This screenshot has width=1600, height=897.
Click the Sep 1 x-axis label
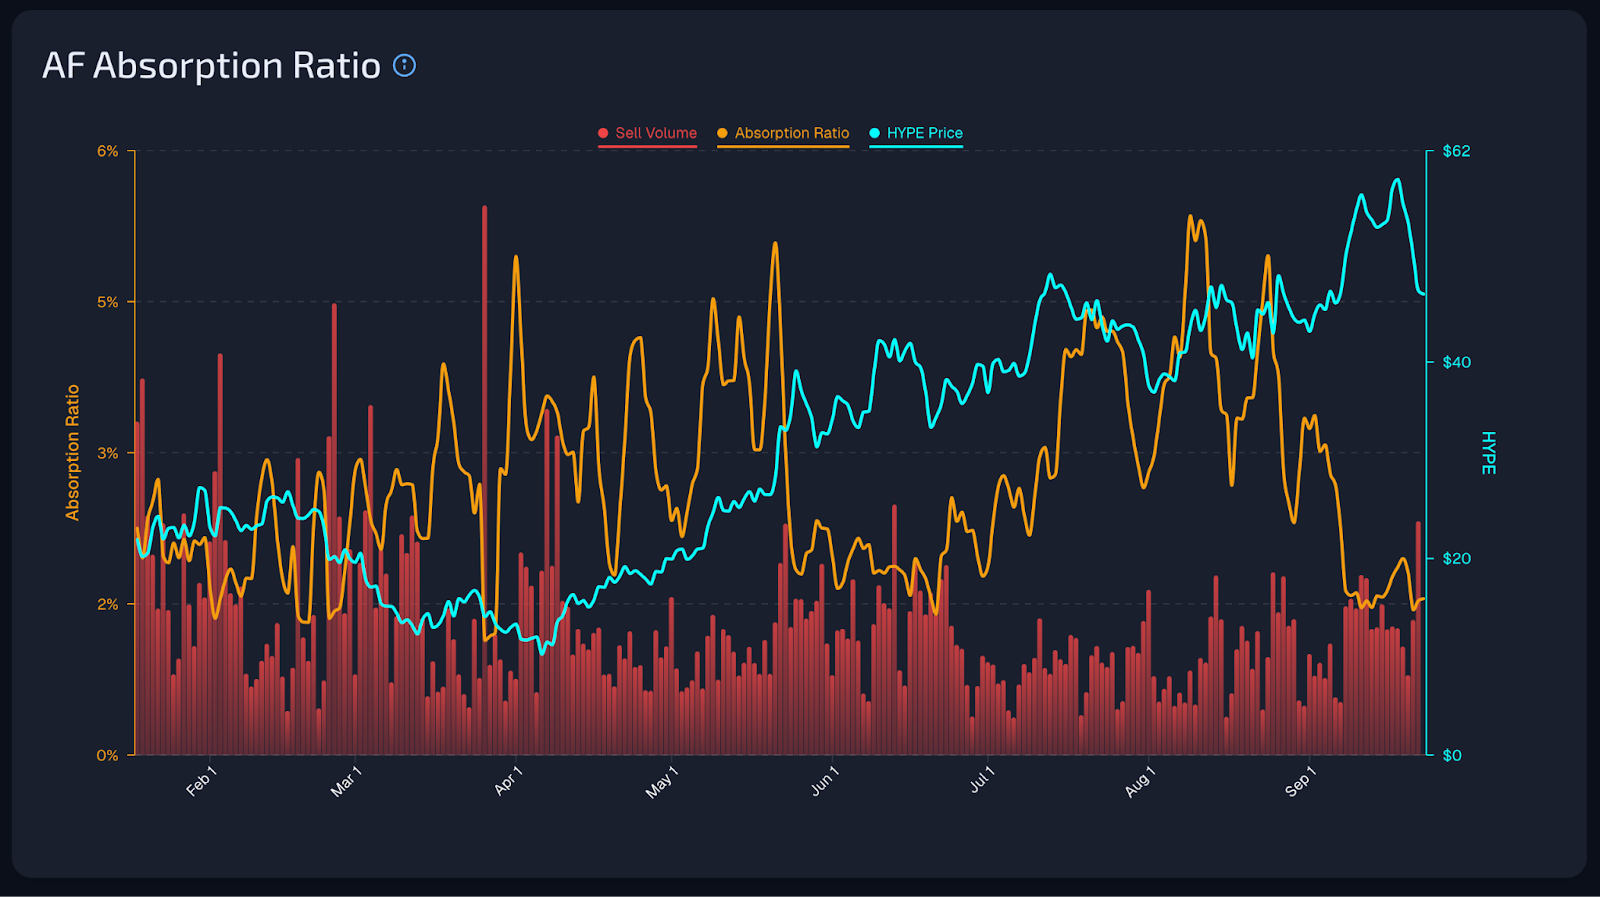pyautogui.click(x=1300, y=781)
